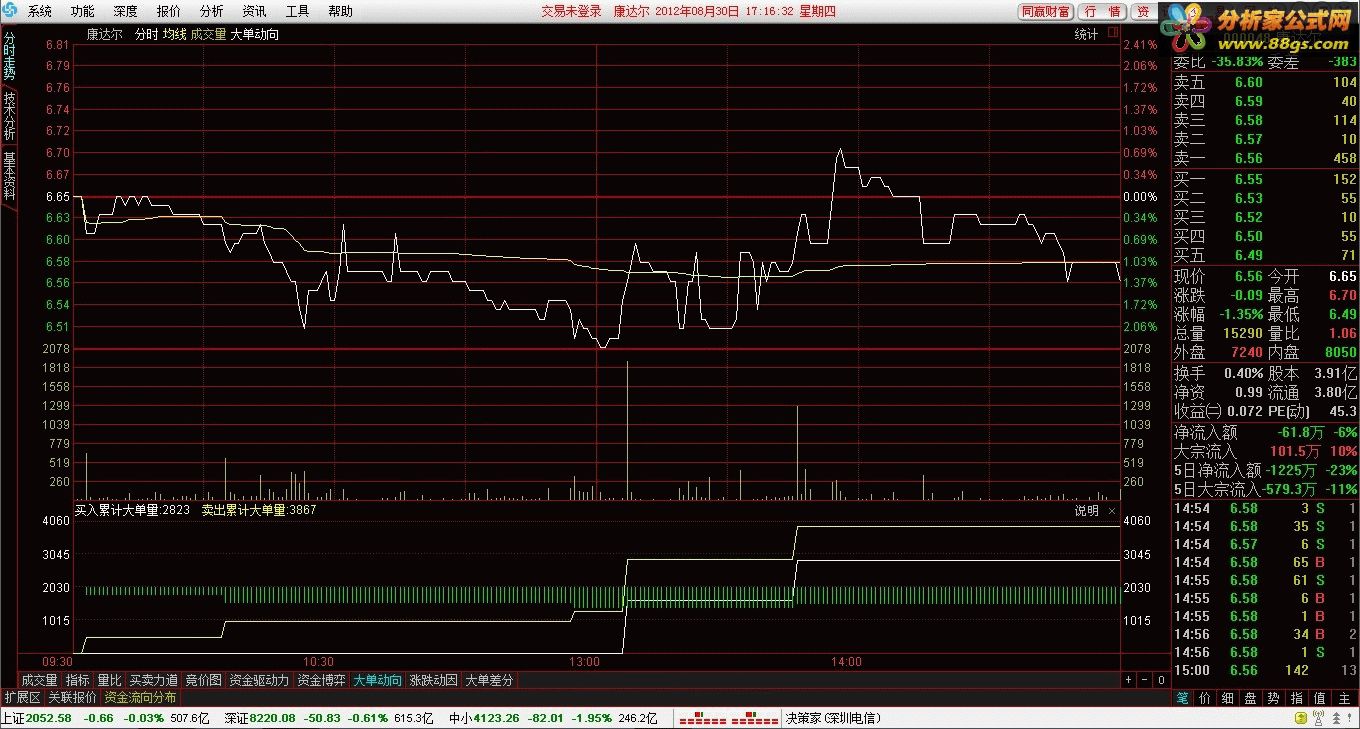Open the 资讯 menu

pyautogui.click(x=254, y=12)
